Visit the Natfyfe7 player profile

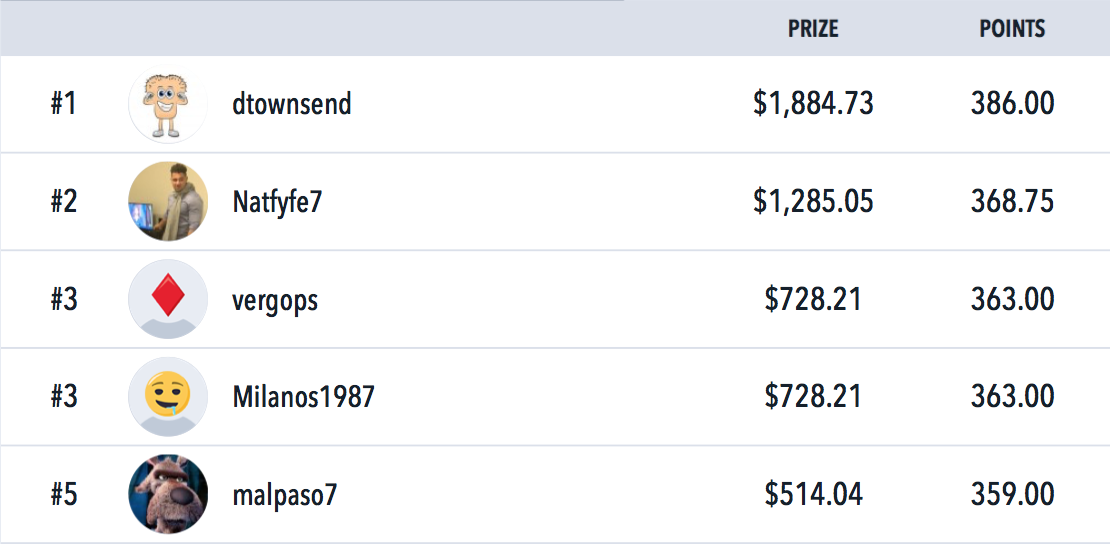[278, 203]
